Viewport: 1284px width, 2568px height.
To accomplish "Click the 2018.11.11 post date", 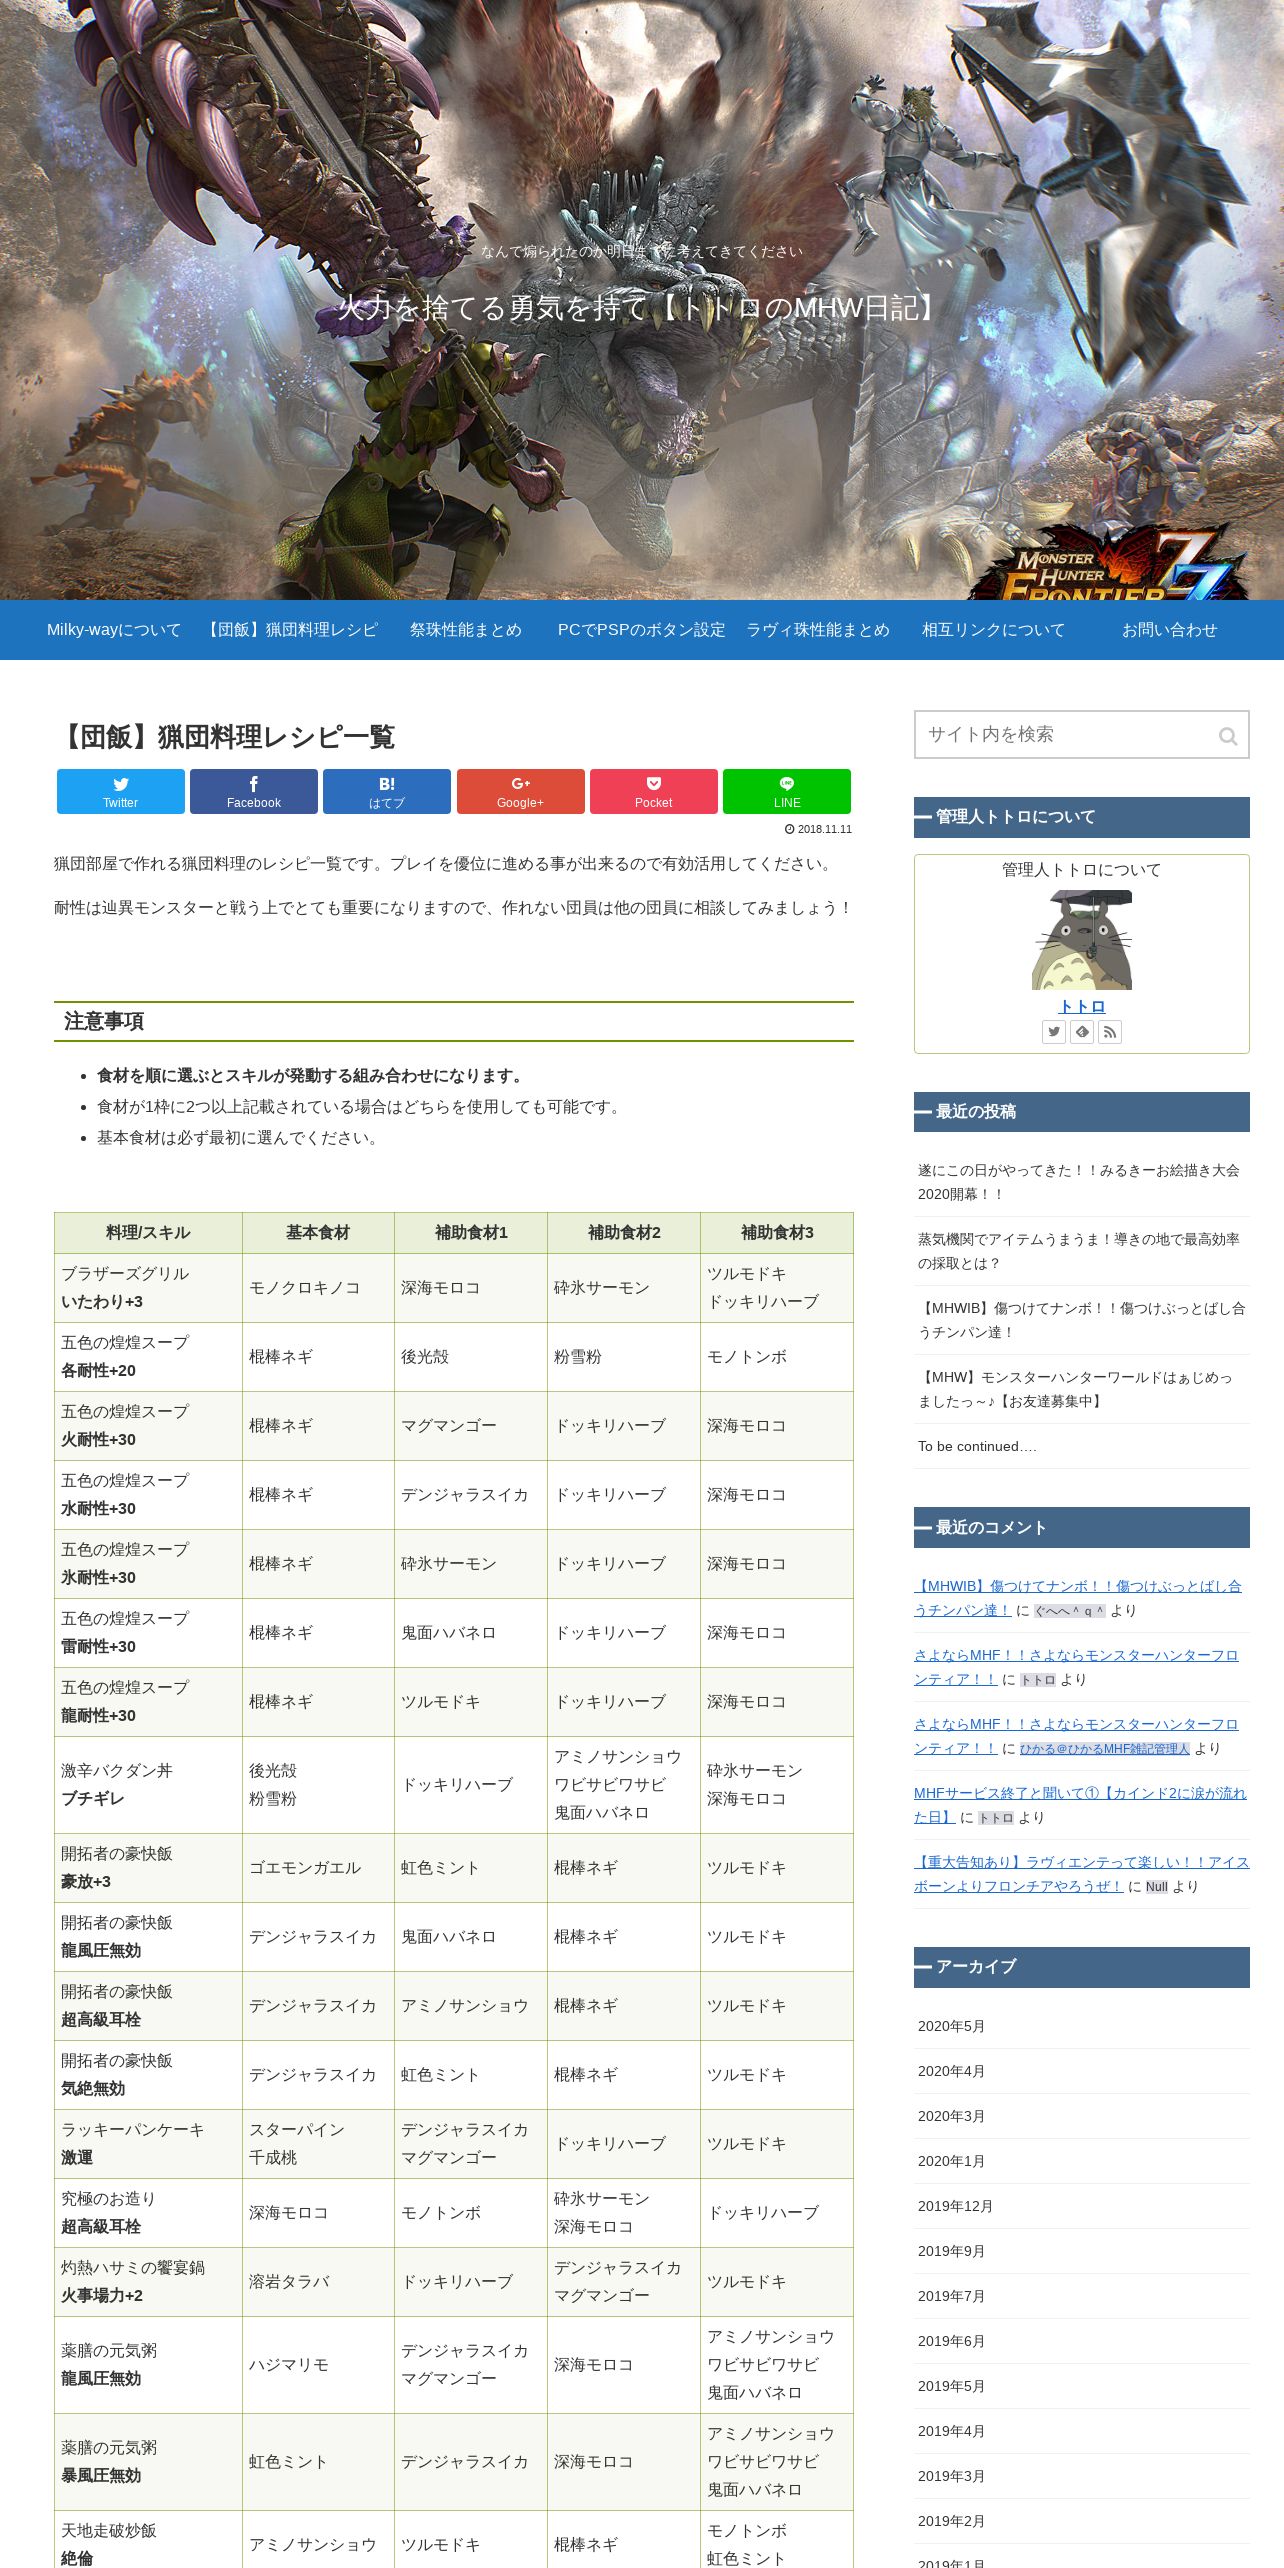I will pos(819,829).
